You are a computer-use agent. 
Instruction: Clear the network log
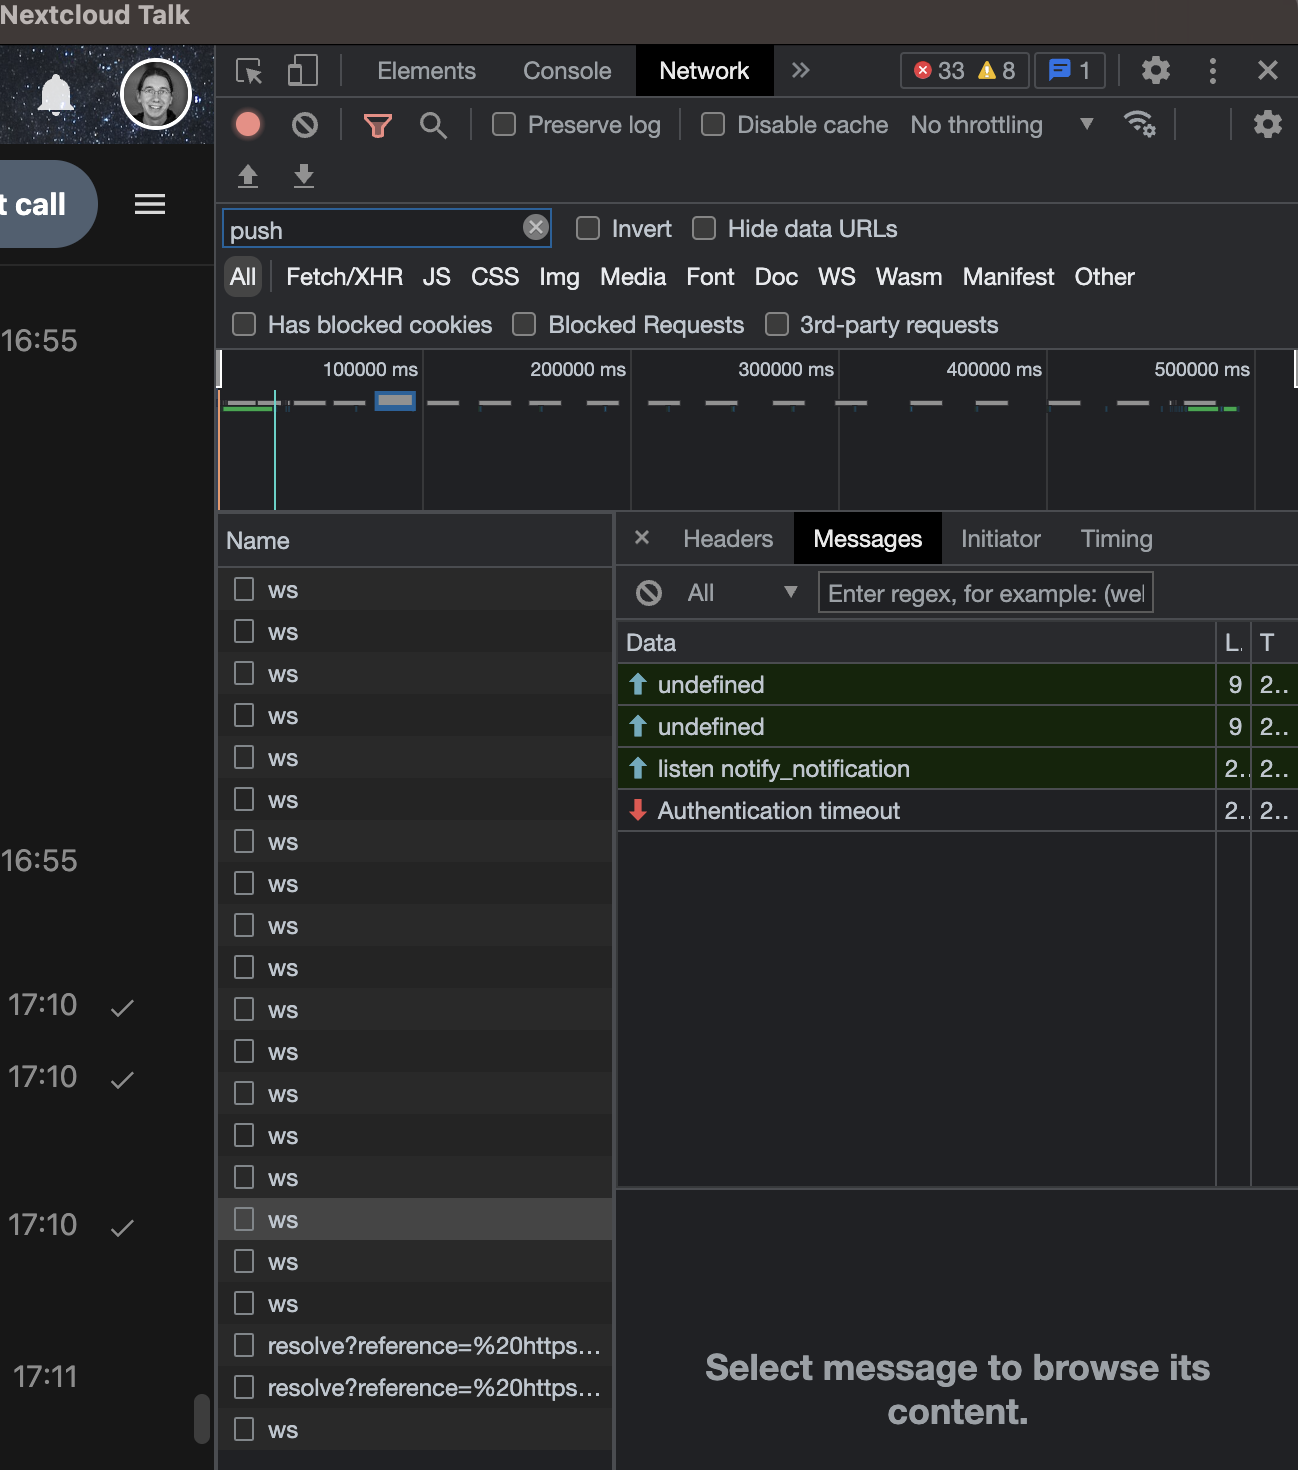pos(305,124)
